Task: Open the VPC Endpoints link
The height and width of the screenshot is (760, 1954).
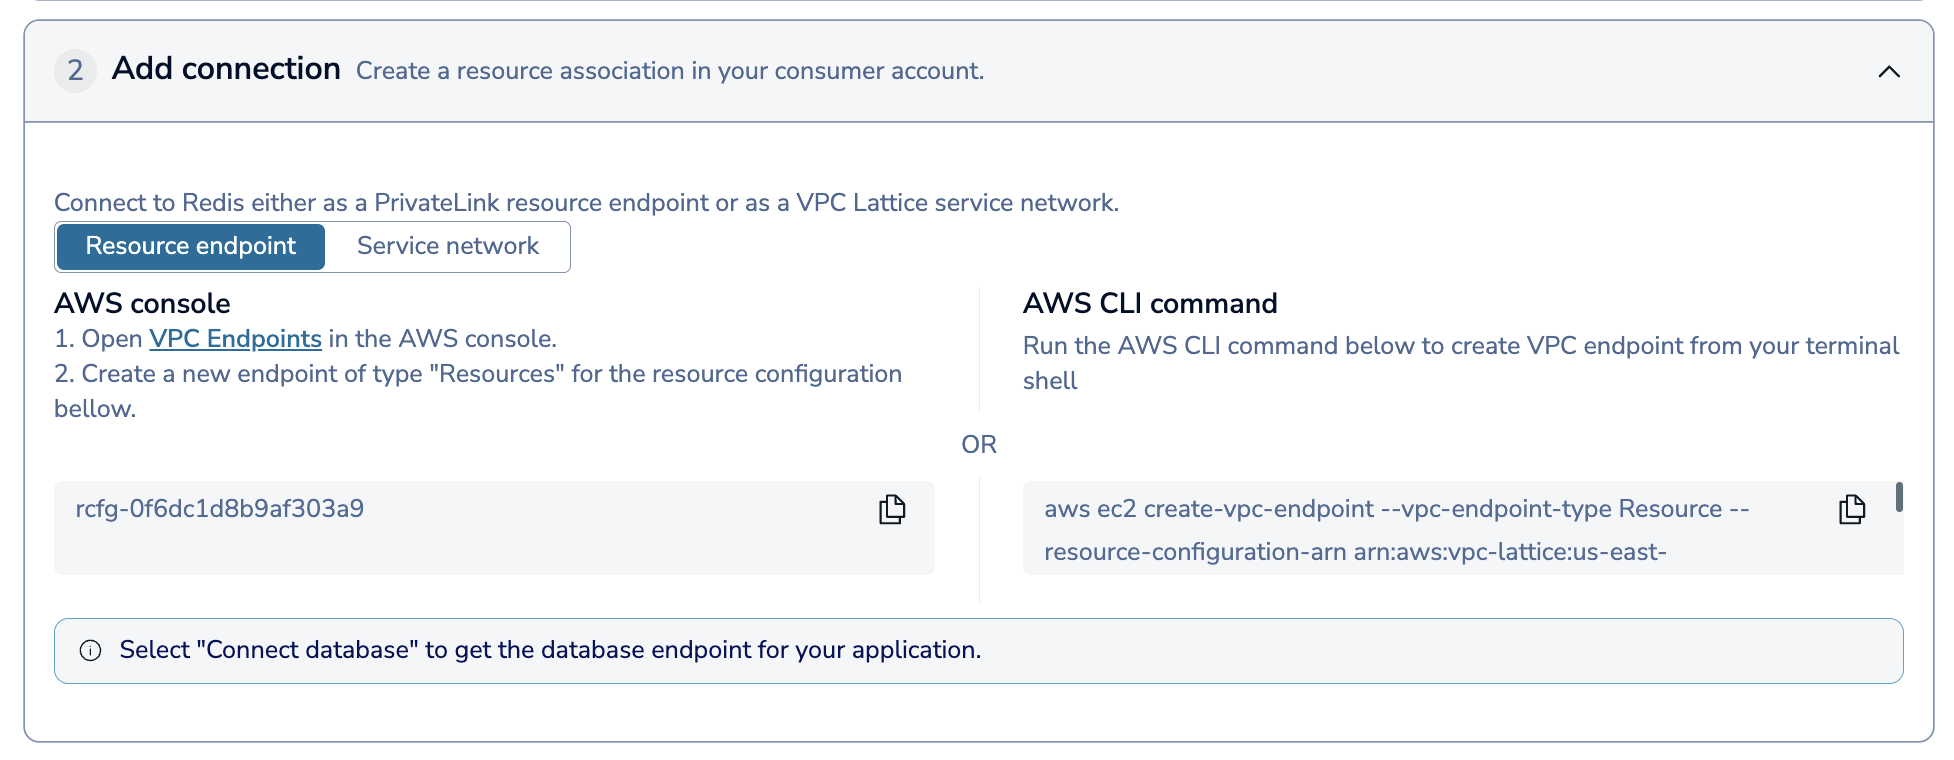Action: click(235, 339)
